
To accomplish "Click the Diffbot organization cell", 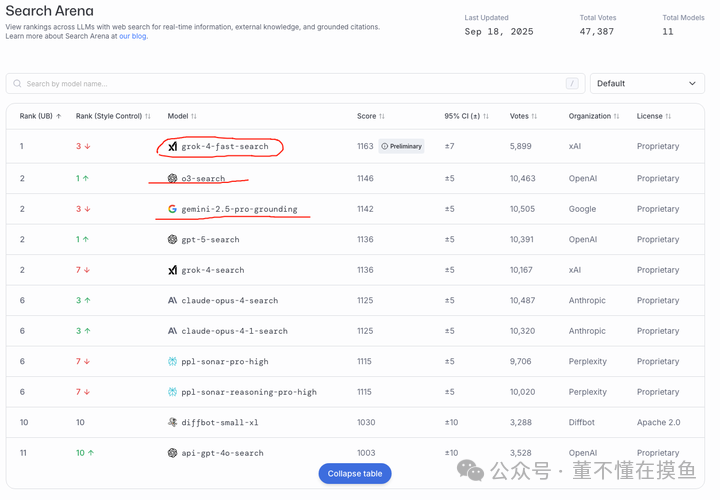I will coord(581,422).
